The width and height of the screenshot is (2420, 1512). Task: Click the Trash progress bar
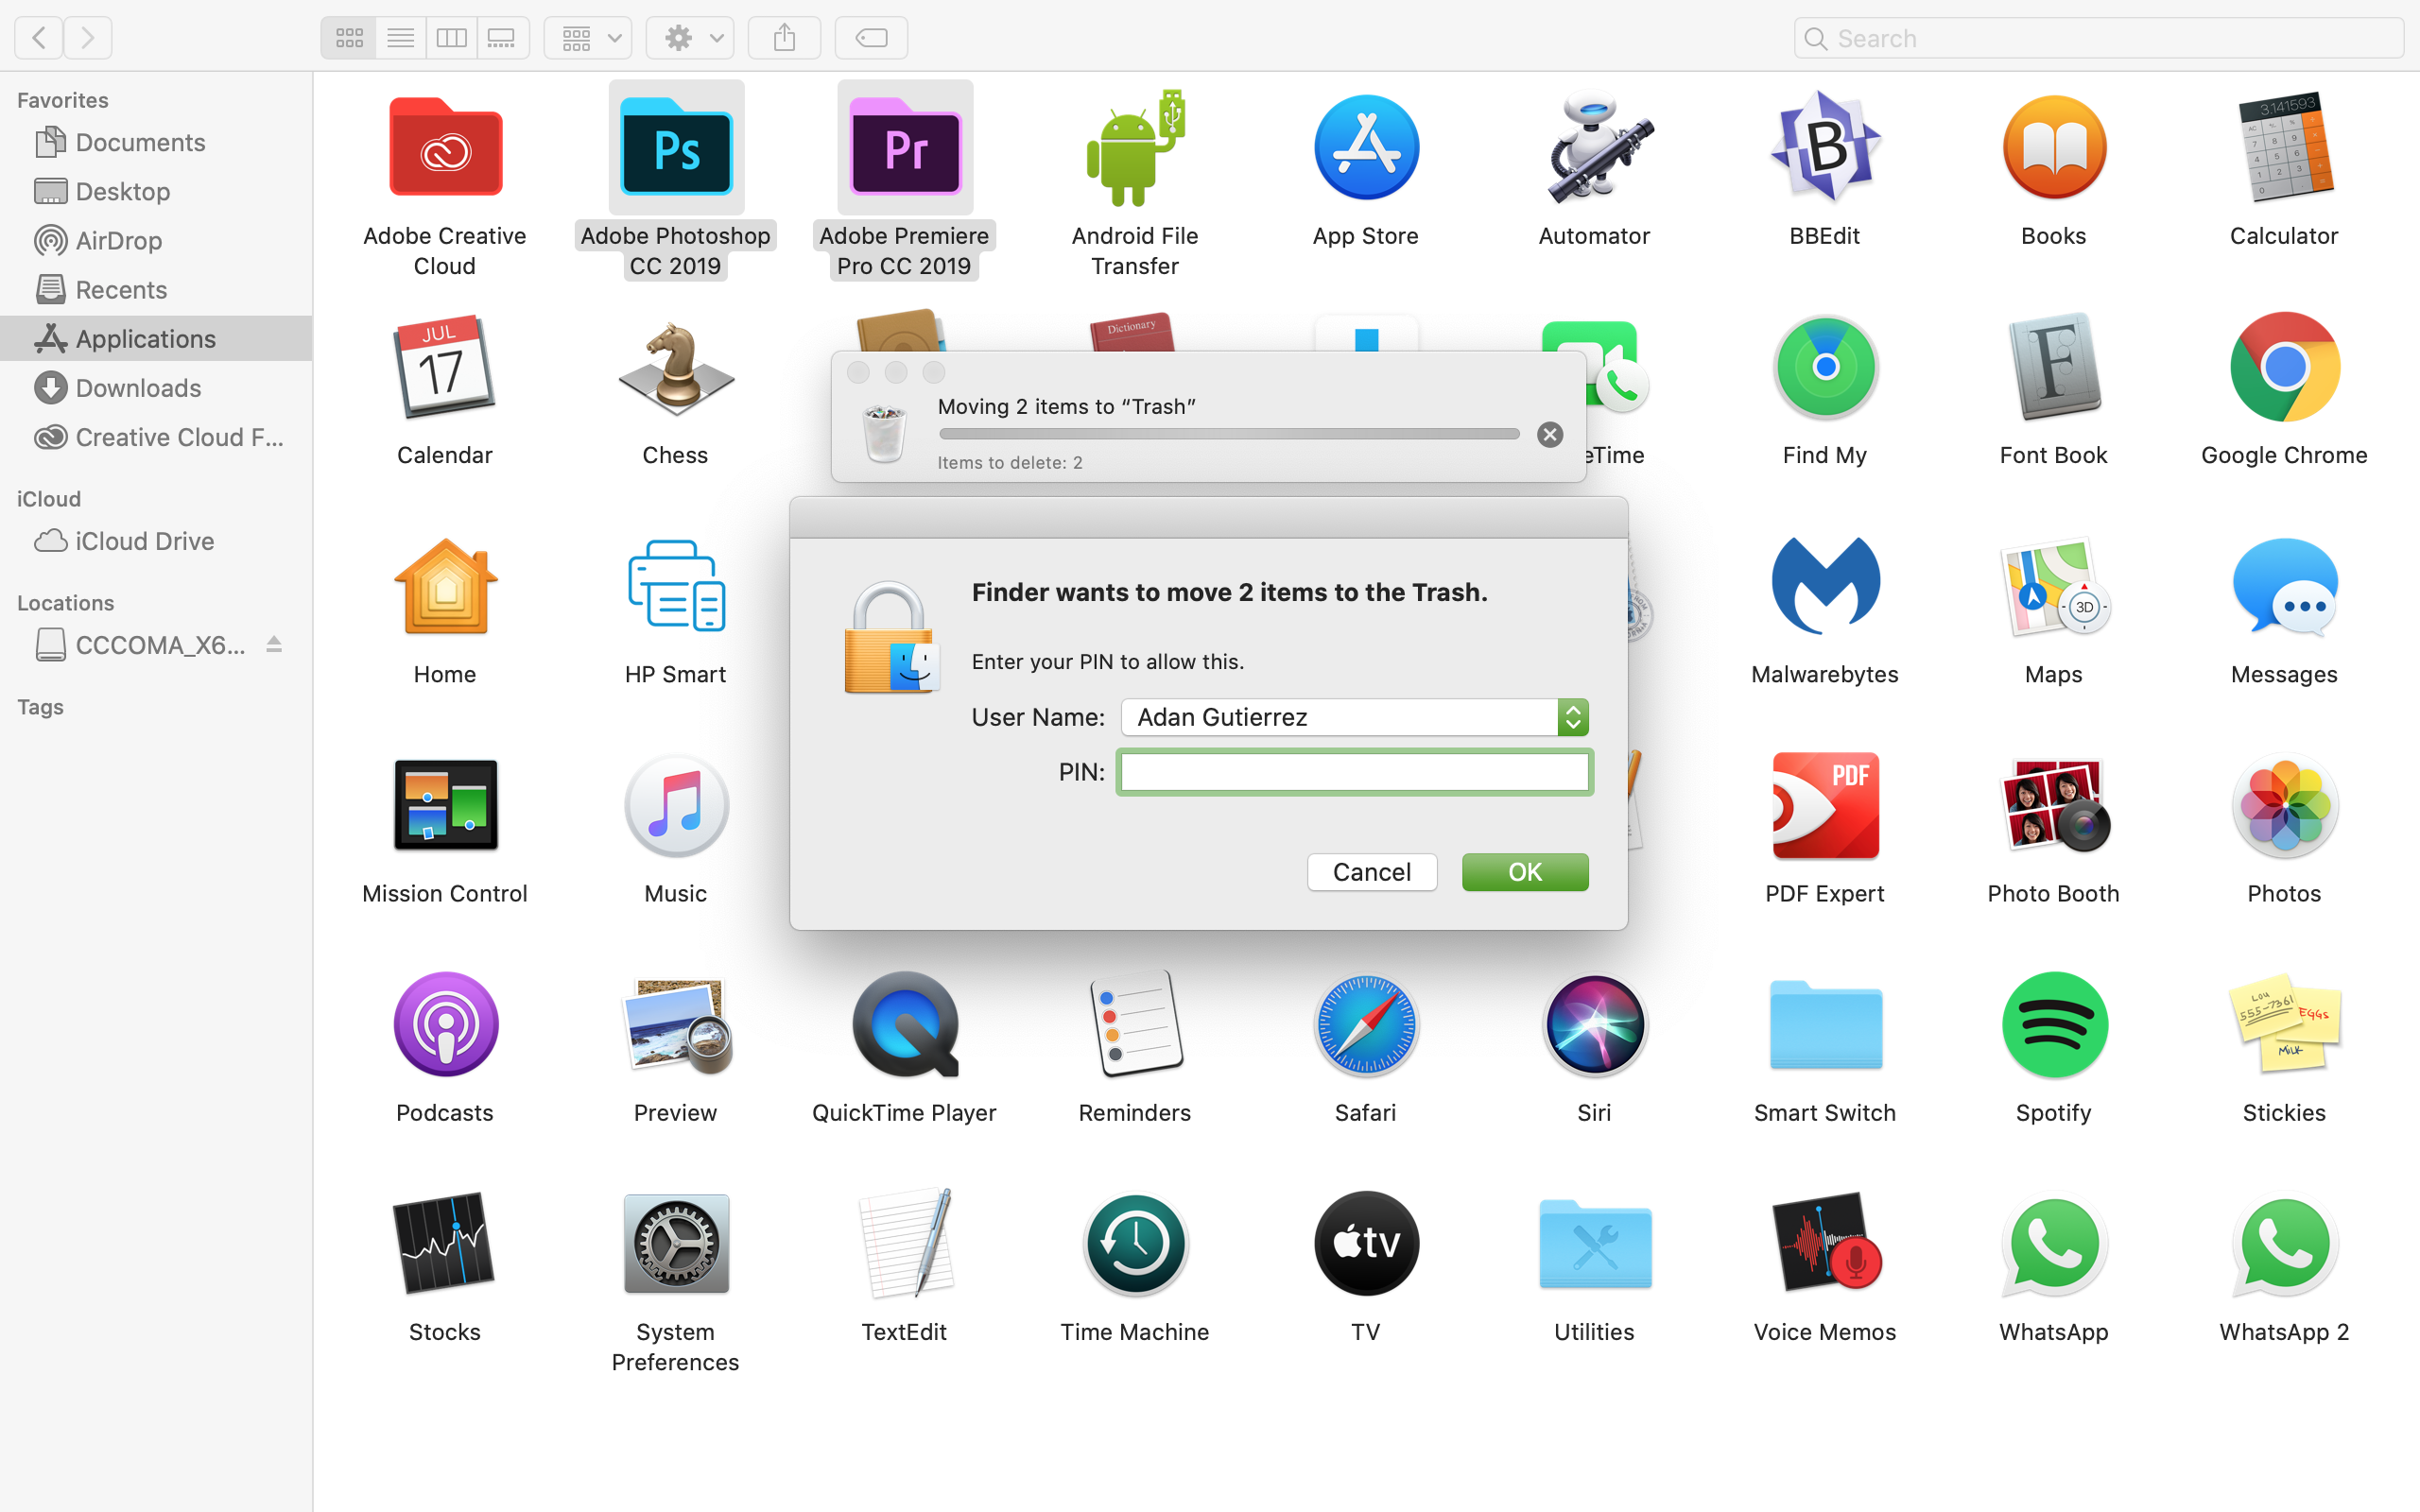coord(1229,434)
